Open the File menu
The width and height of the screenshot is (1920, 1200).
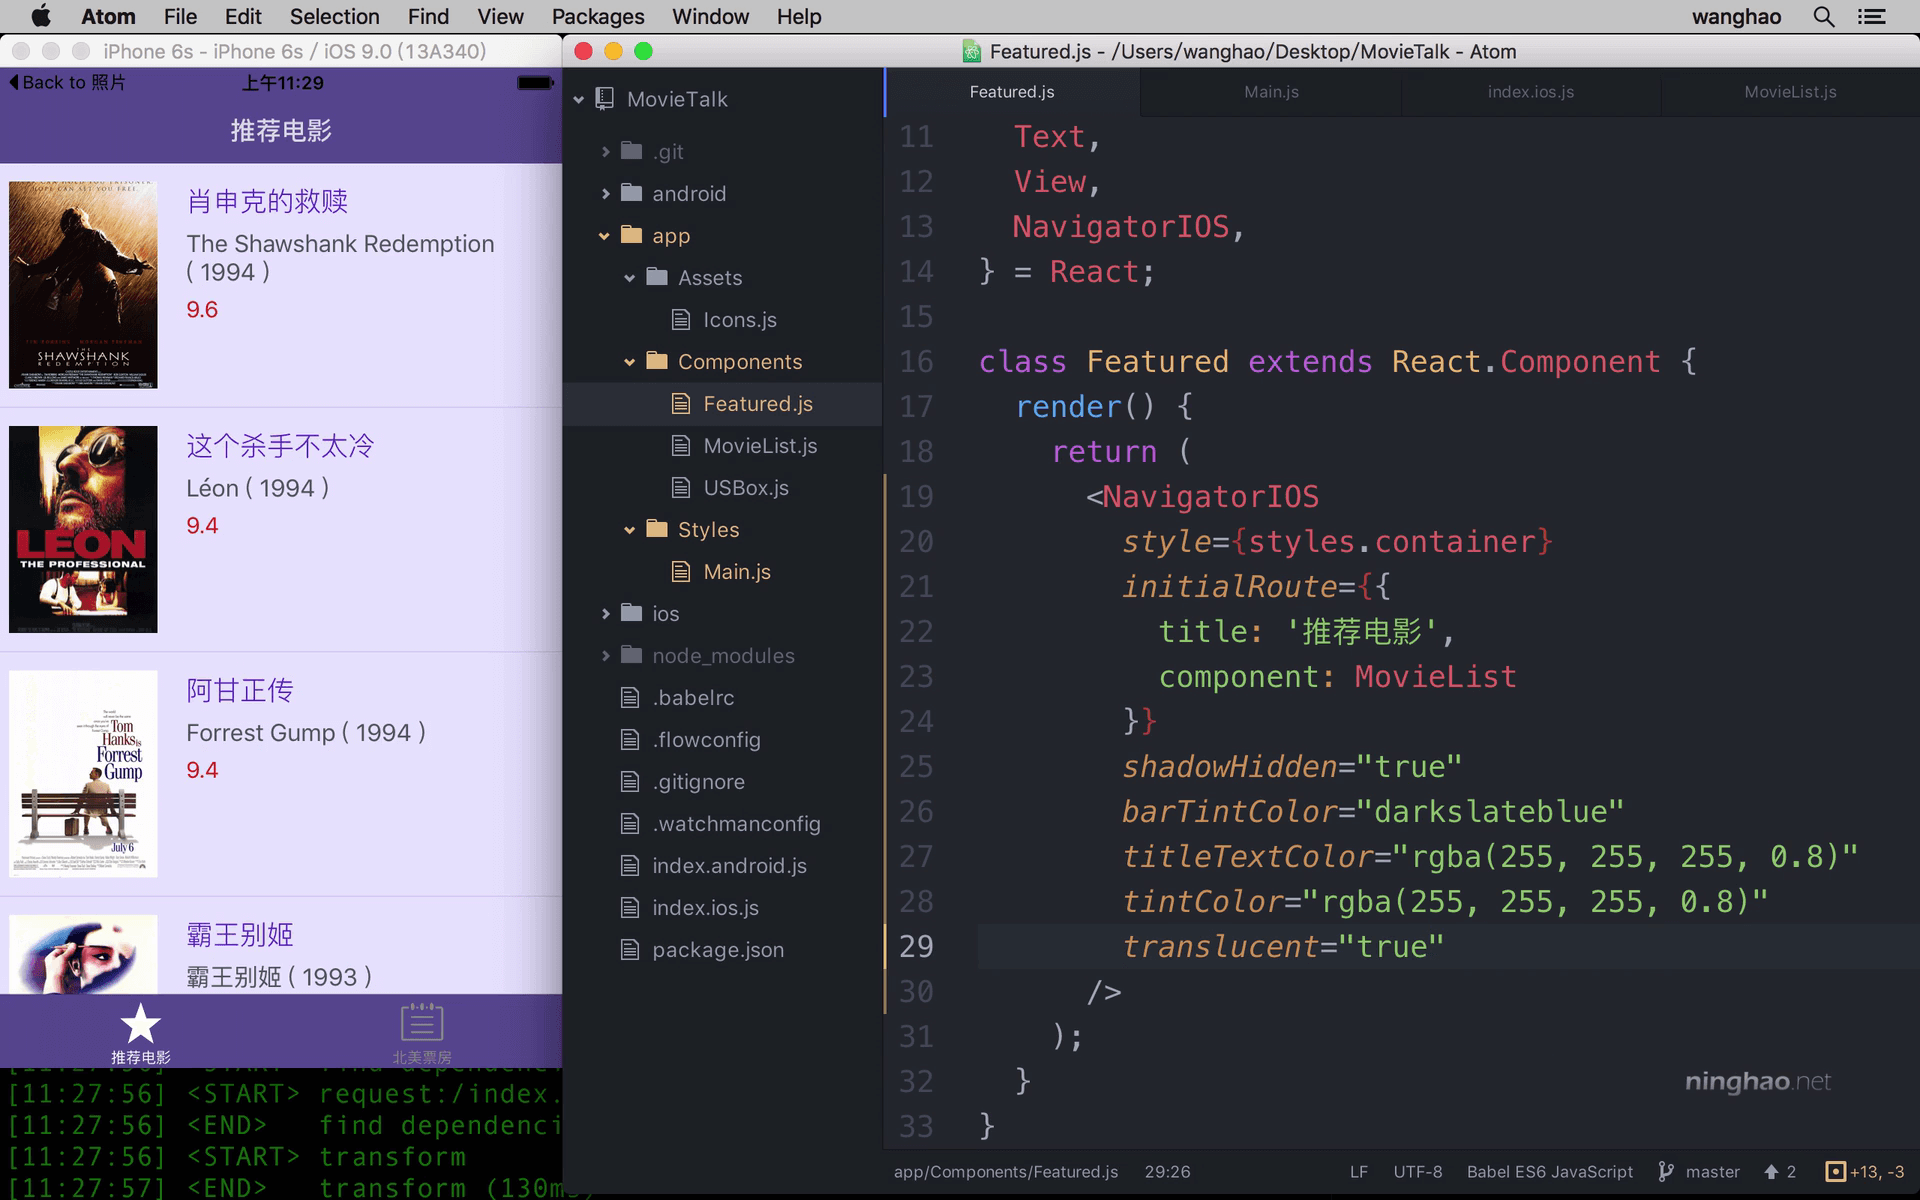pyautogui.click(x=181, y=17)
